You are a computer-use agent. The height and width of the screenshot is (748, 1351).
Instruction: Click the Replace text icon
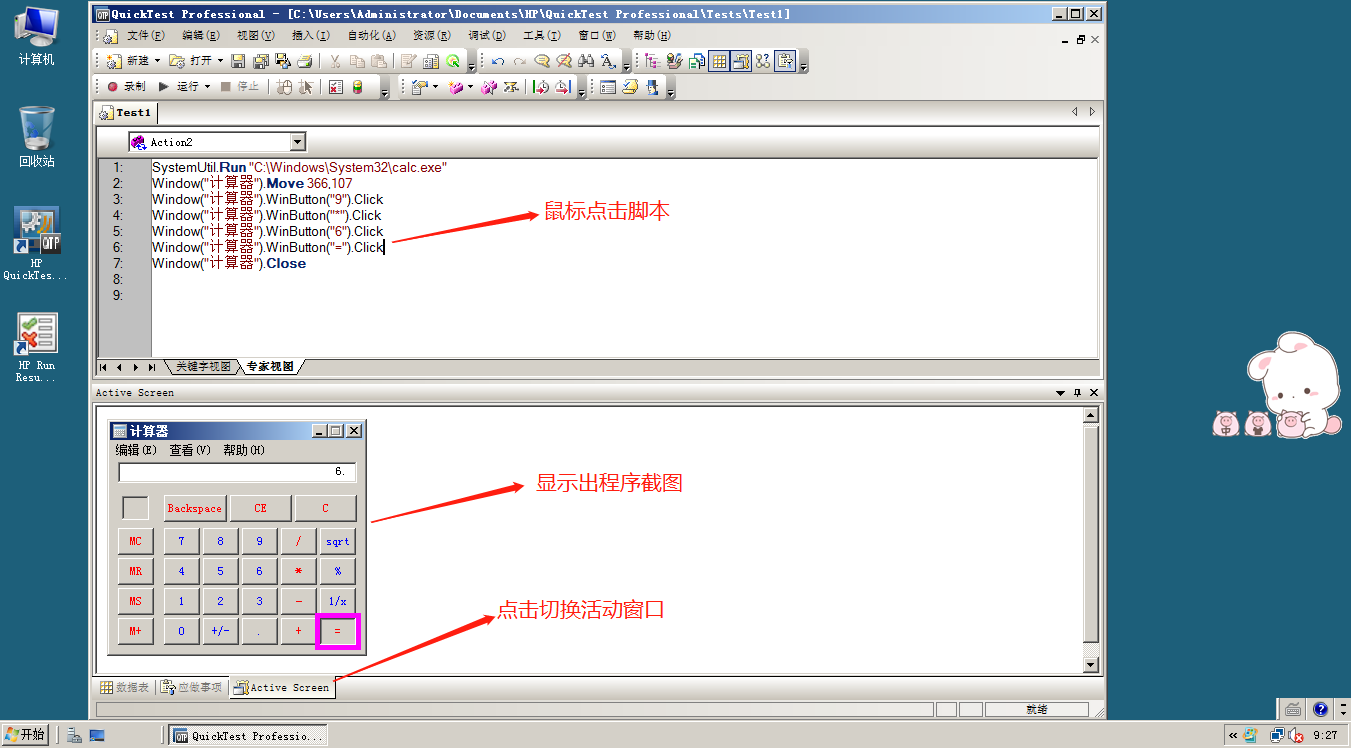608,61
